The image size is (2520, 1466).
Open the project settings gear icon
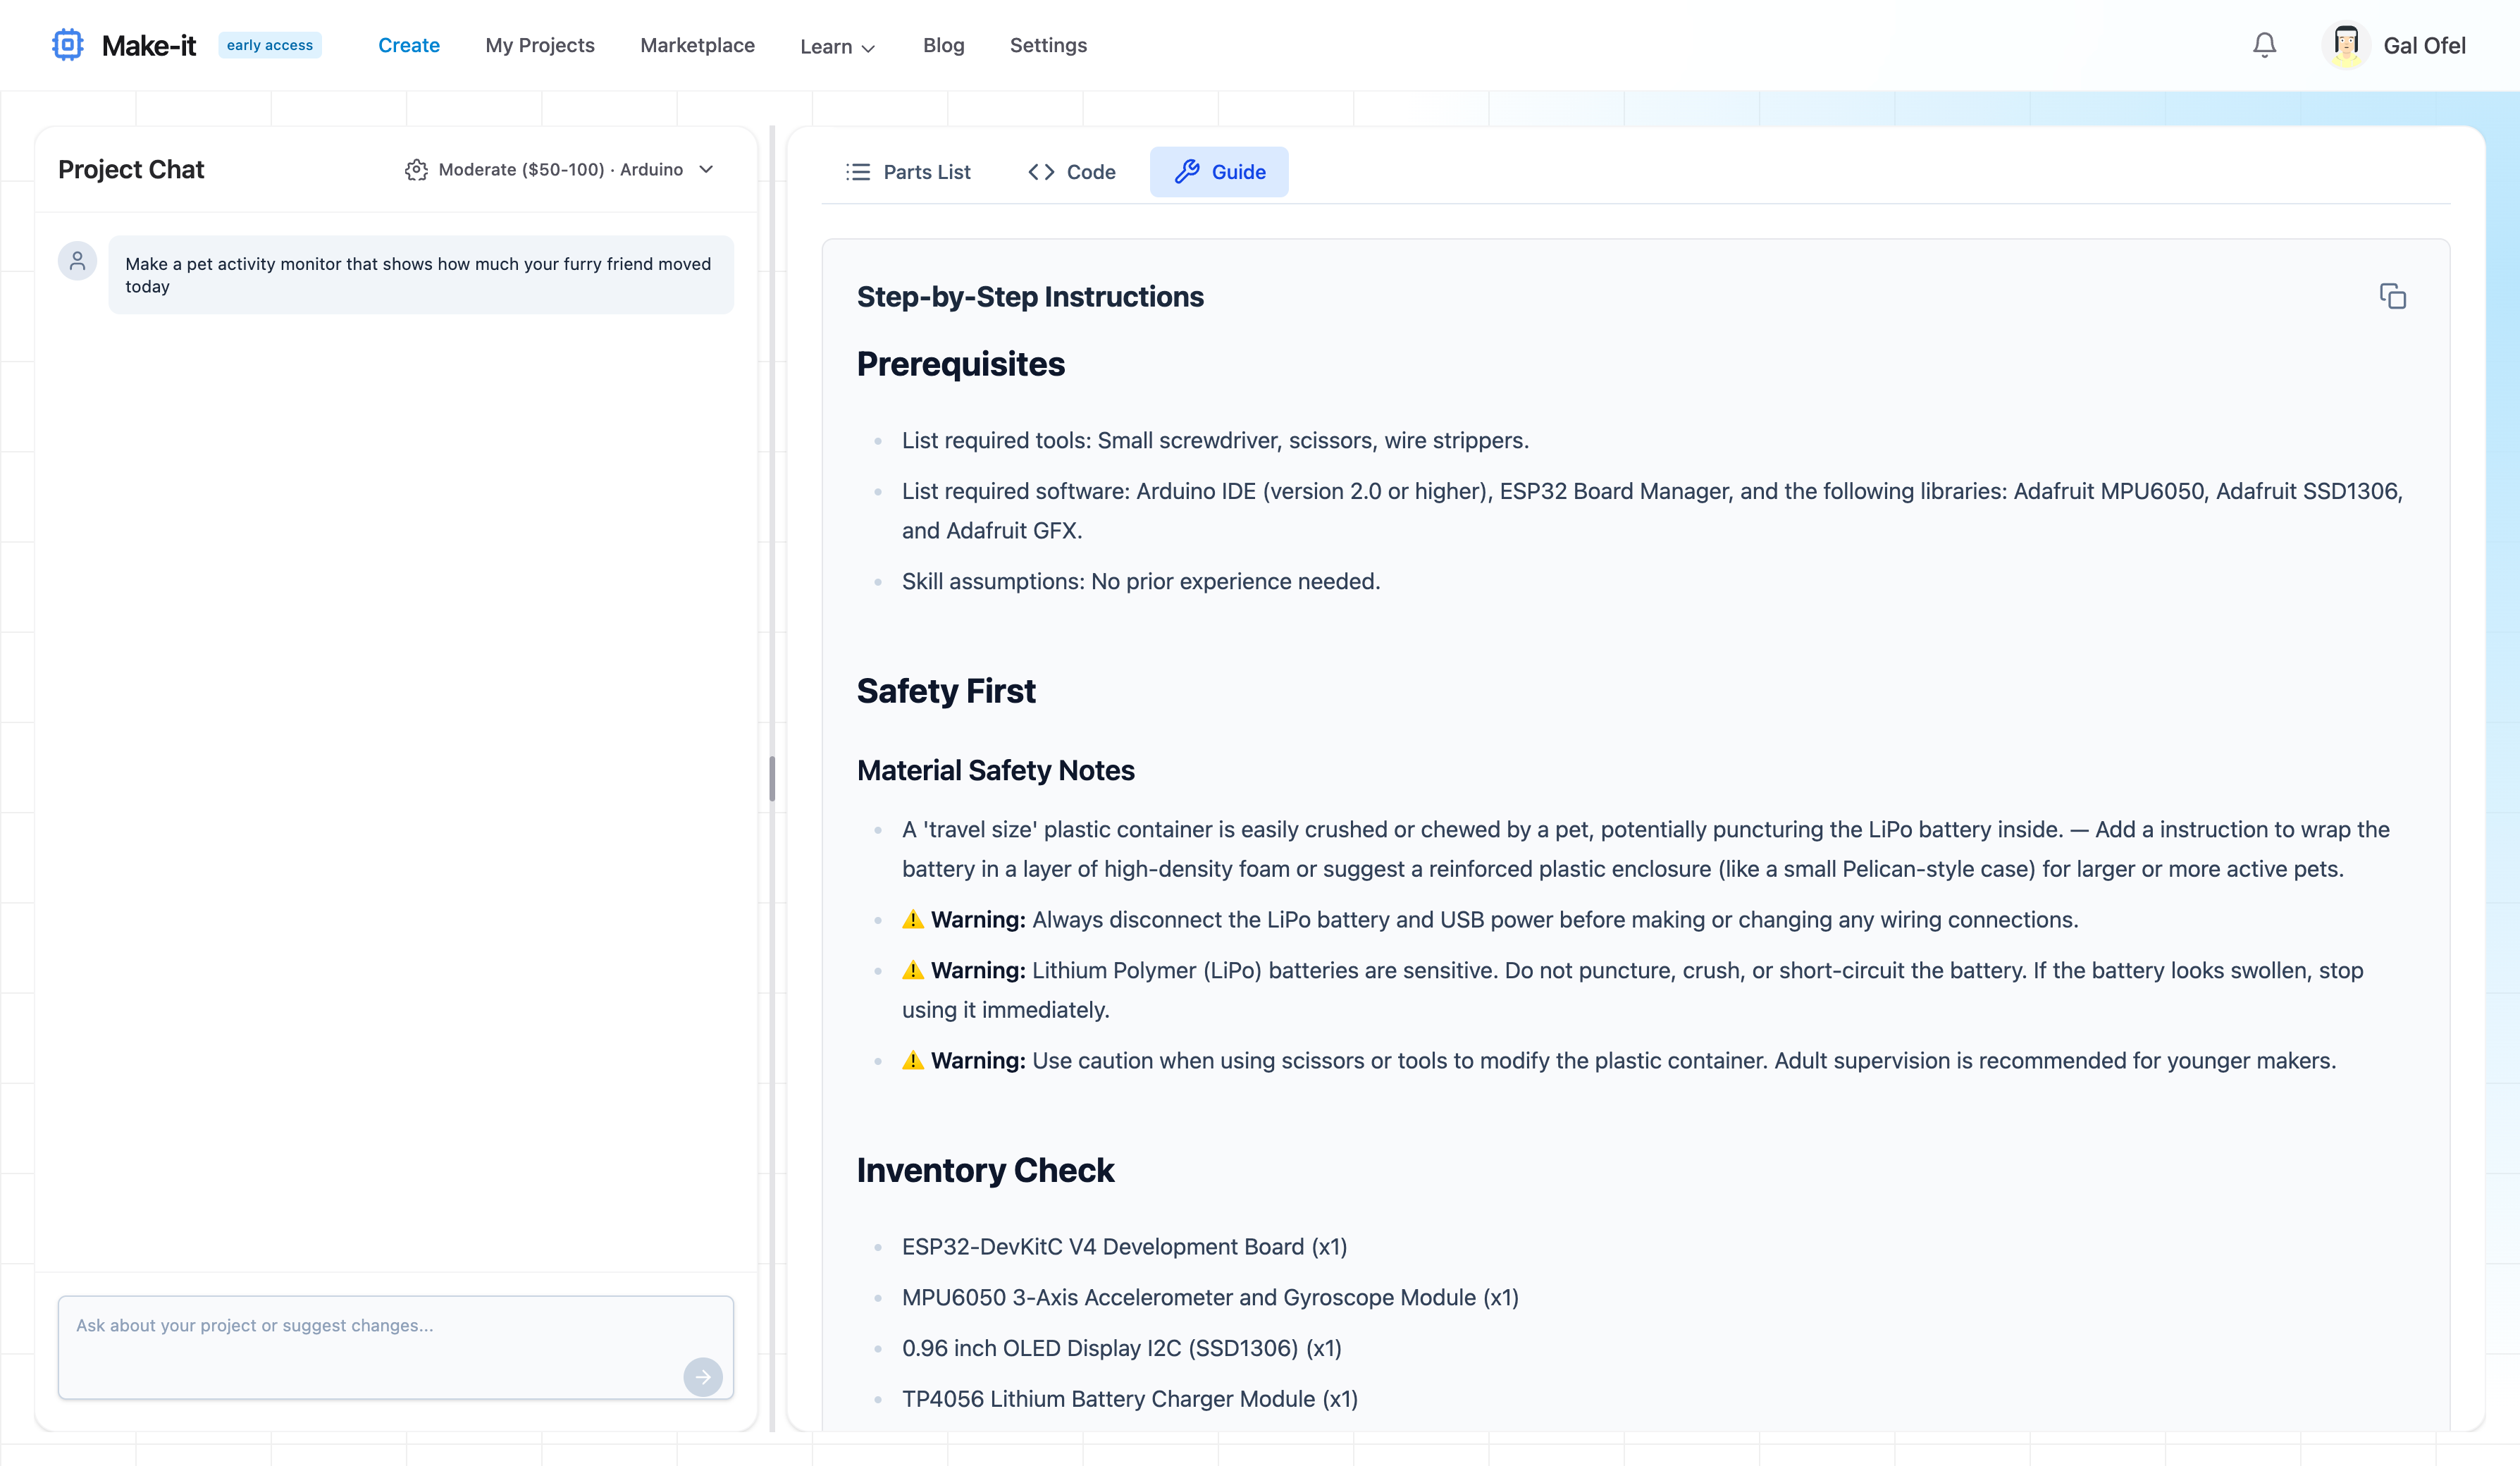click(x=416, y=170)
